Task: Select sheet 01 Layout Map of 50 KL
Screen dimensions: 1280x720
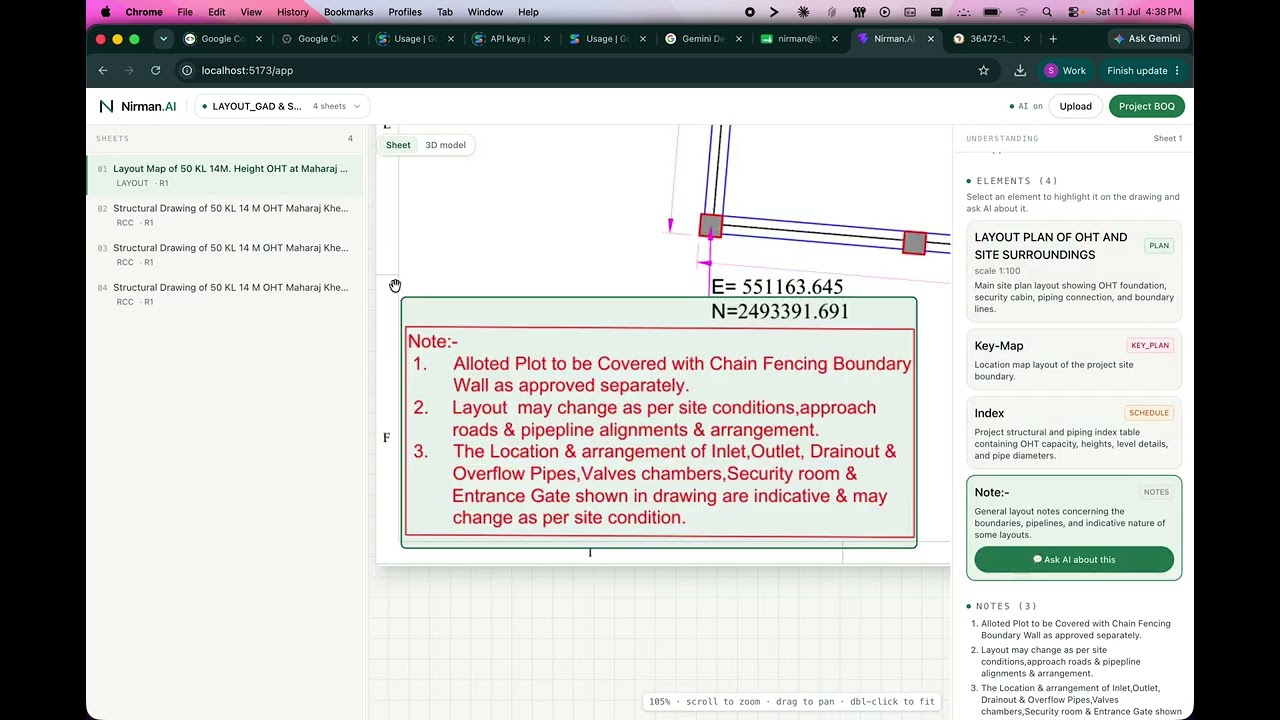Action: pyautogui.click(x=226, y=175)
